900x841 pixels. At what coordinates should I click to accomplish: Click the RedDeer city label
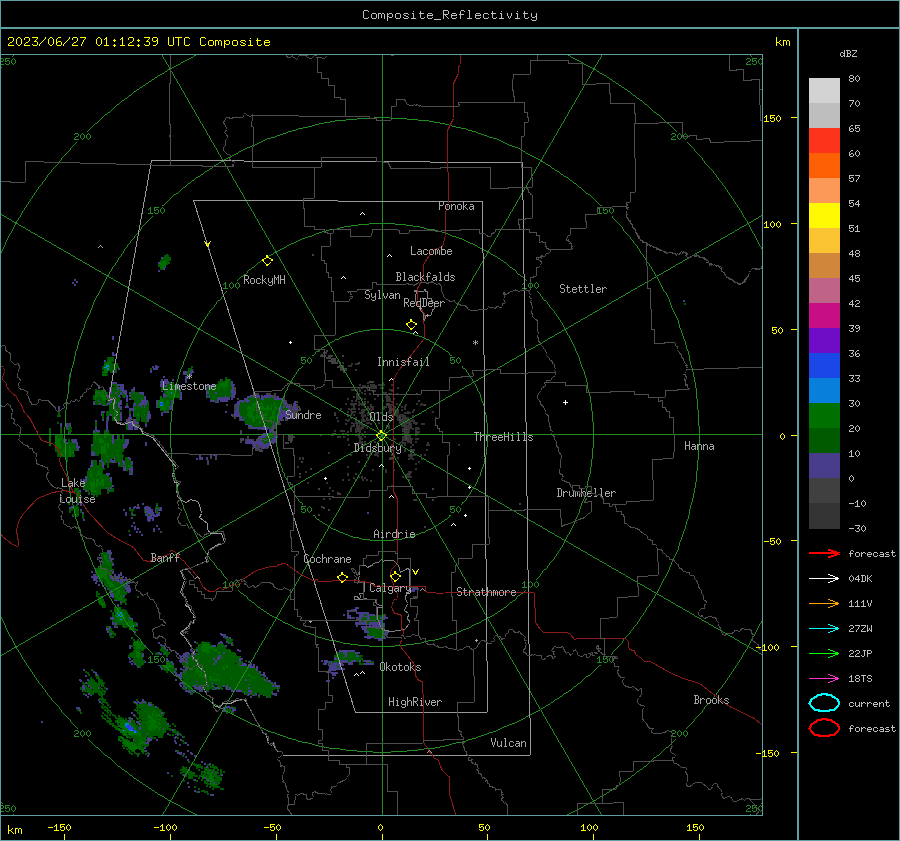[x=424, y=303]
